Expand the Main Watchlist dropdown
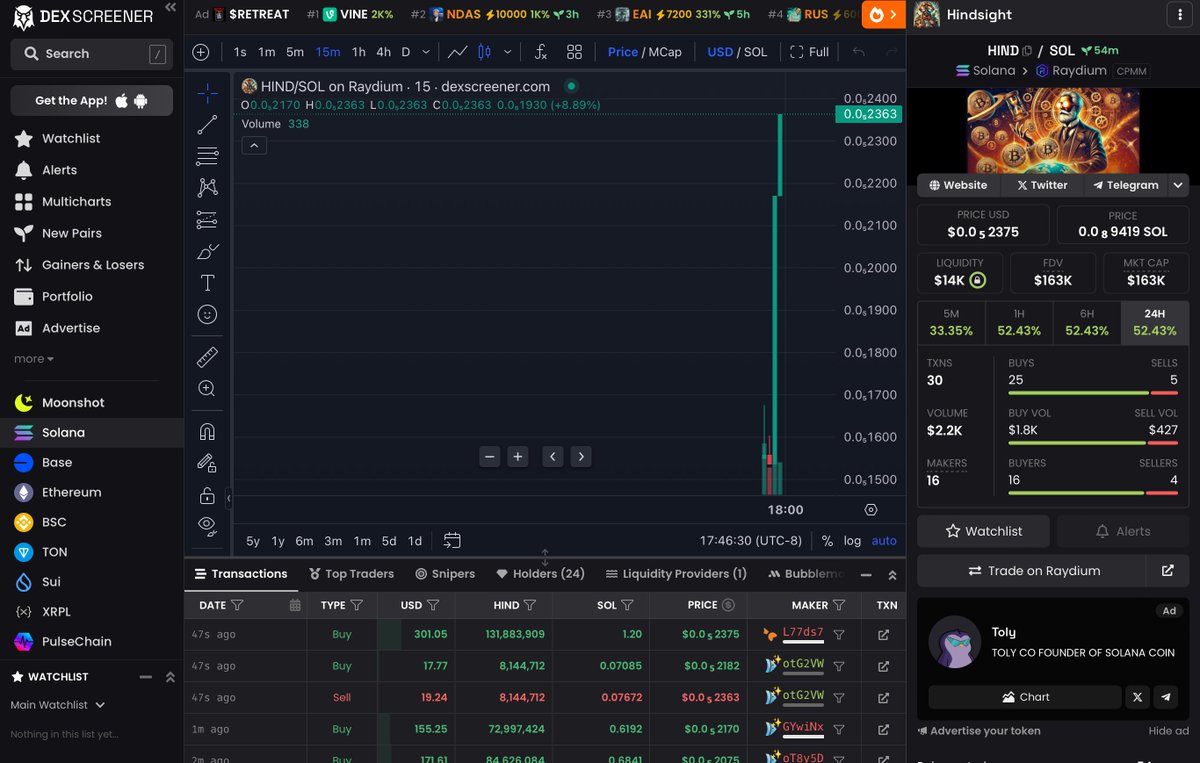This screenshot has width=1200, height=763. click(58, 705)
